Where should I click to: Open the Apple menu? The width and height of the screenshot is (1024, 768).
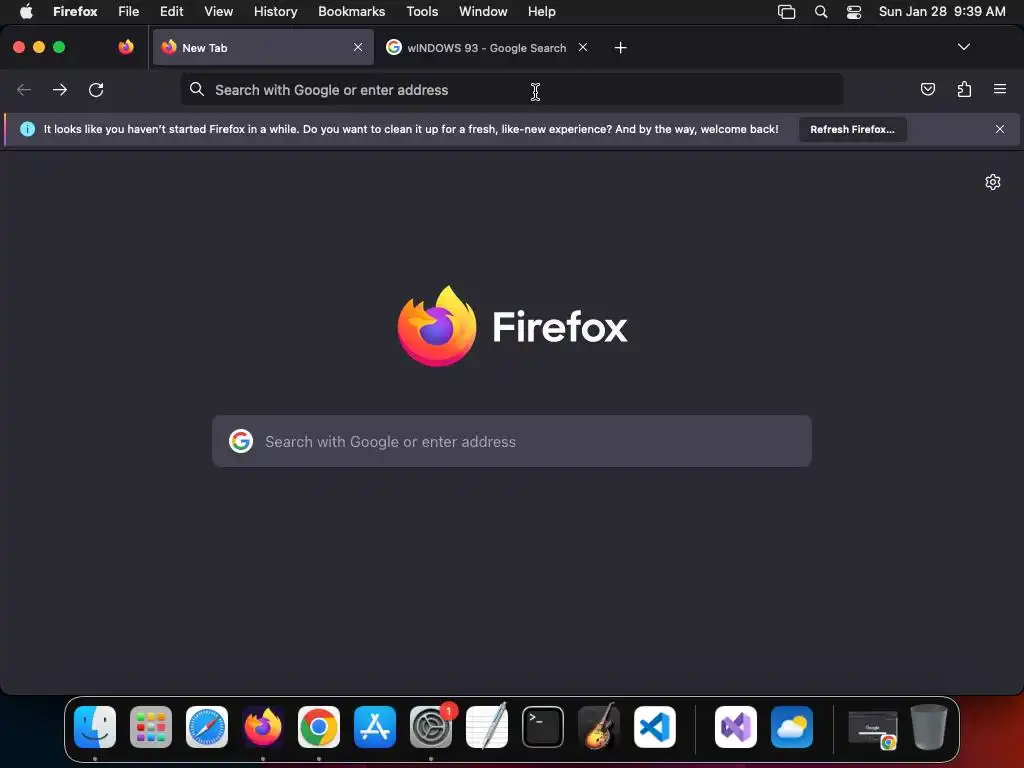26,12
